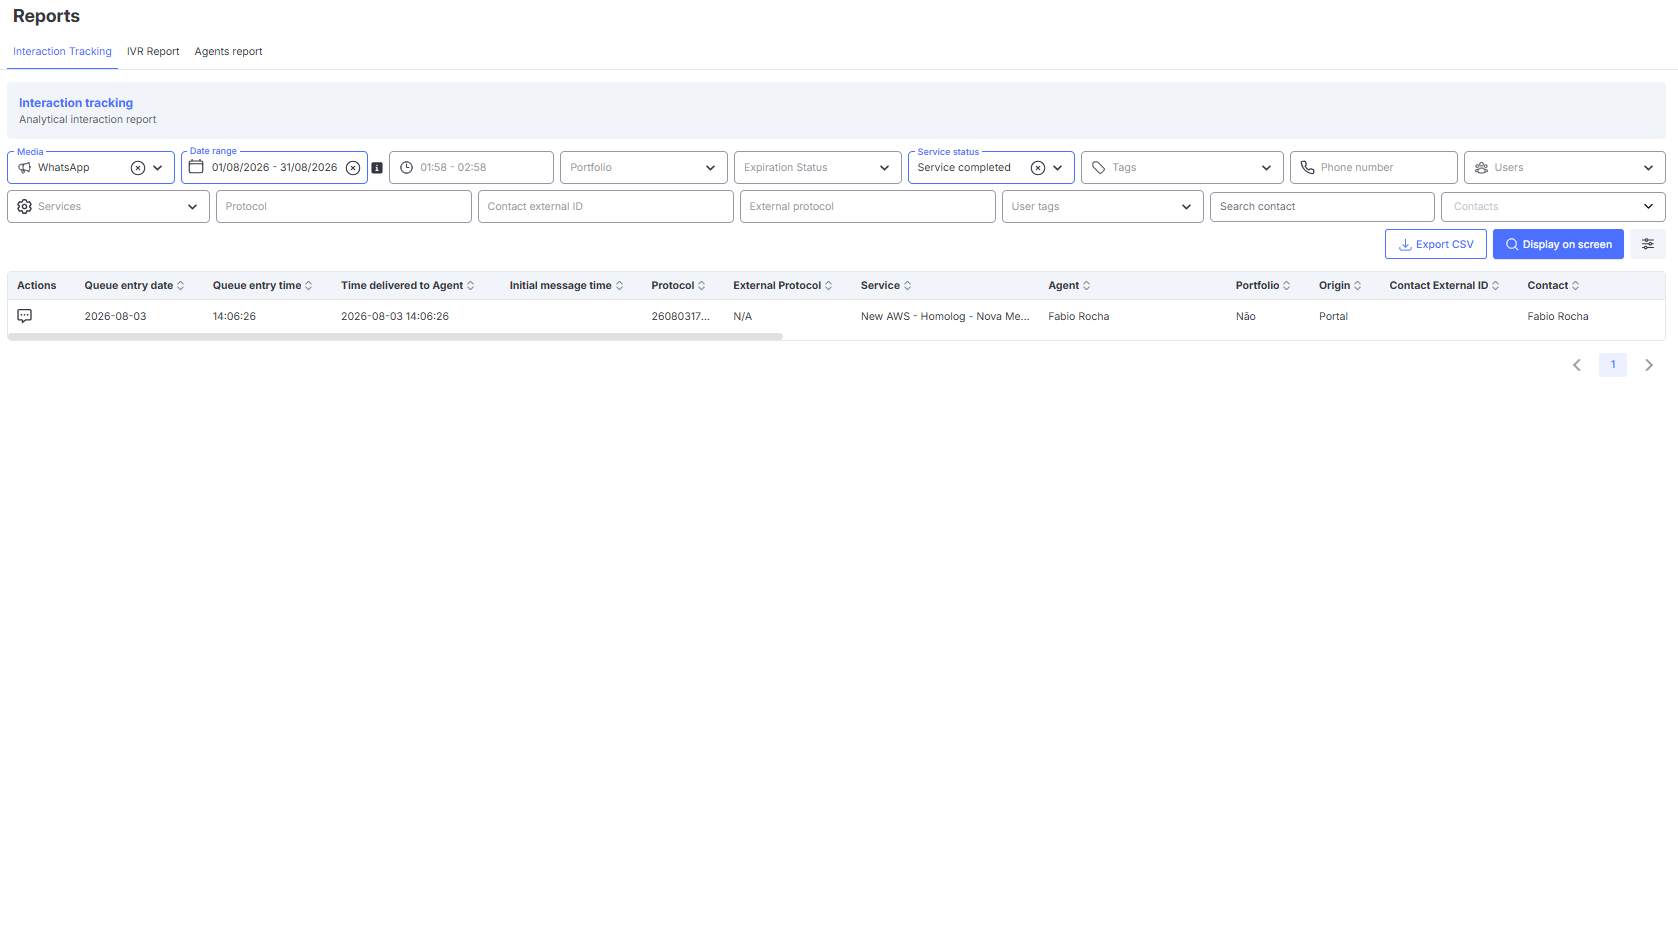Focus the Phone number field
Screen dimensions: 1678x929
(1374, 168)
